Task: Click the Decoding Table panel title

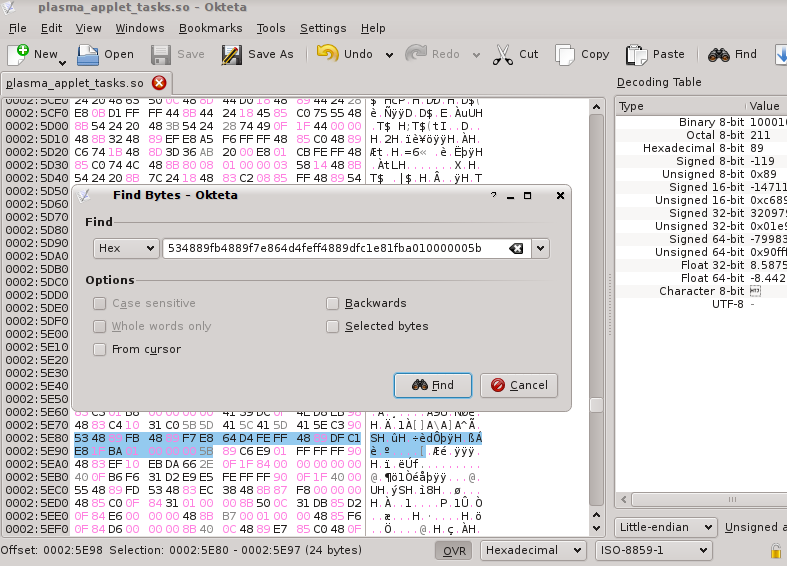Action: [x=659, y=82]
